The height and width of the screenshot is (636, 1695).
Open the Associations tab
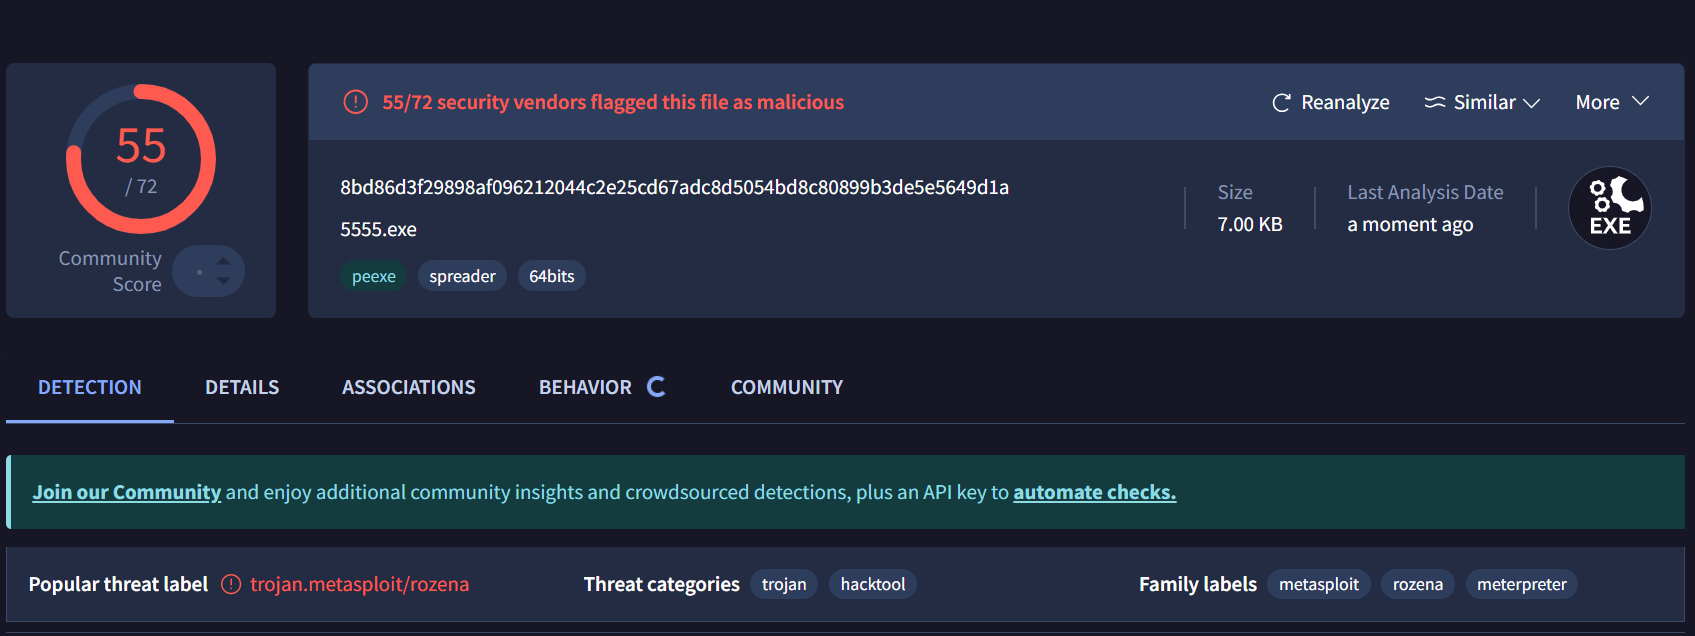pos(408,387)
